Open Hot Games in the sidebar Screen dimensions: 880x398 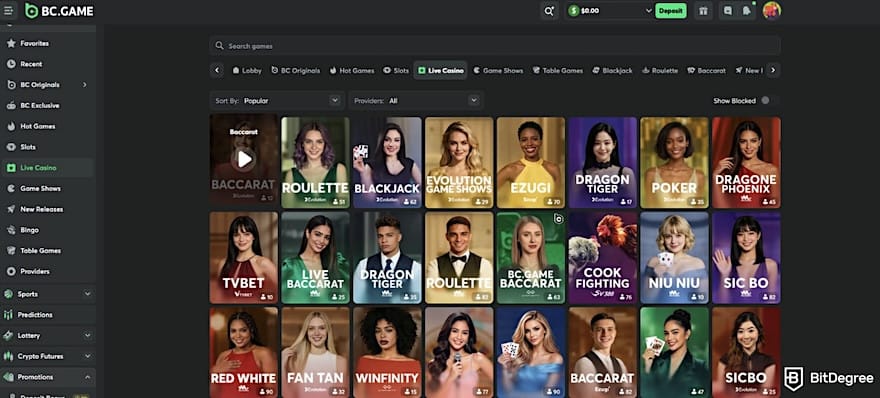pos(48,126)
